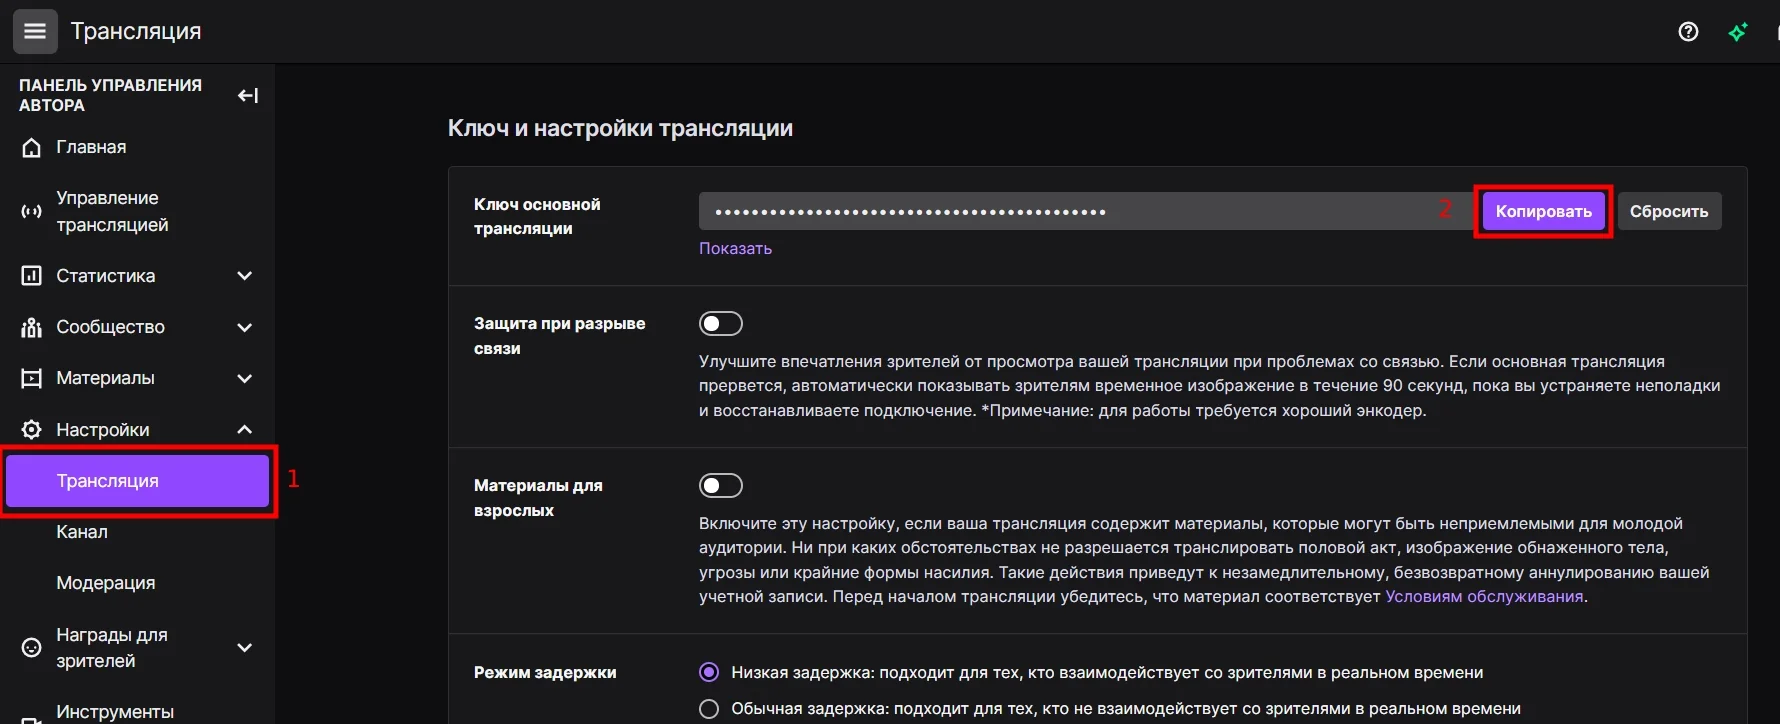Viewport: 1780px width, 724px height.
Task: Open the hamburger menu icon
Action: tap(35, 32)
